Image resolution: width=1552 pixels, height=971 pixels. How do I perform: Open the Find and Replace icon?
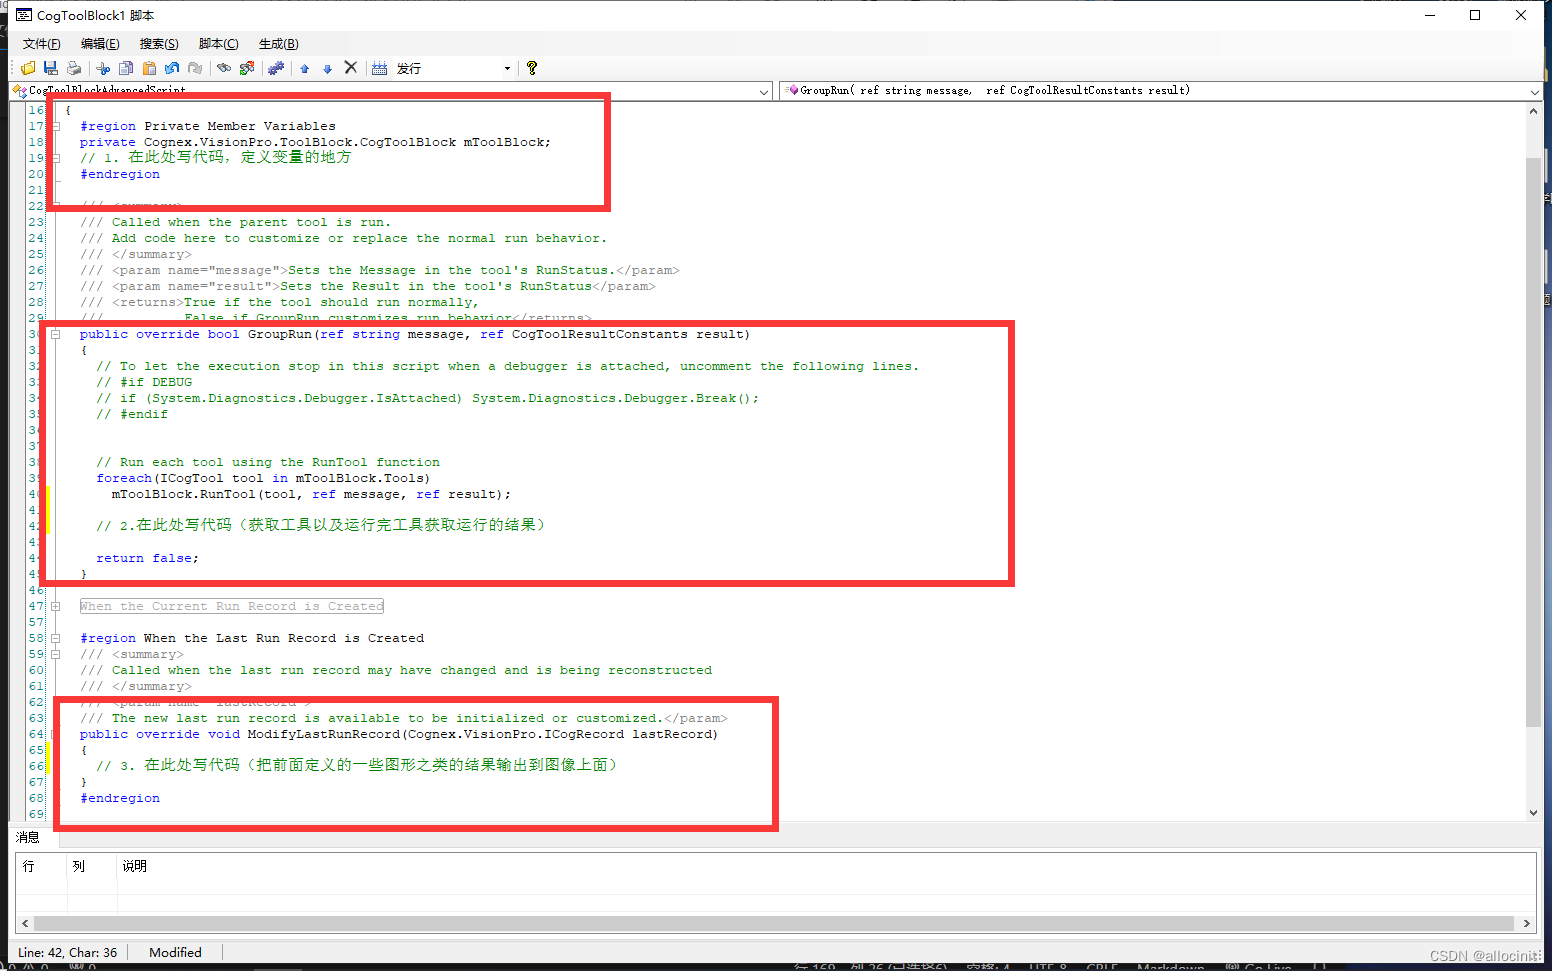pyautogui.click(x=247, y=68)
